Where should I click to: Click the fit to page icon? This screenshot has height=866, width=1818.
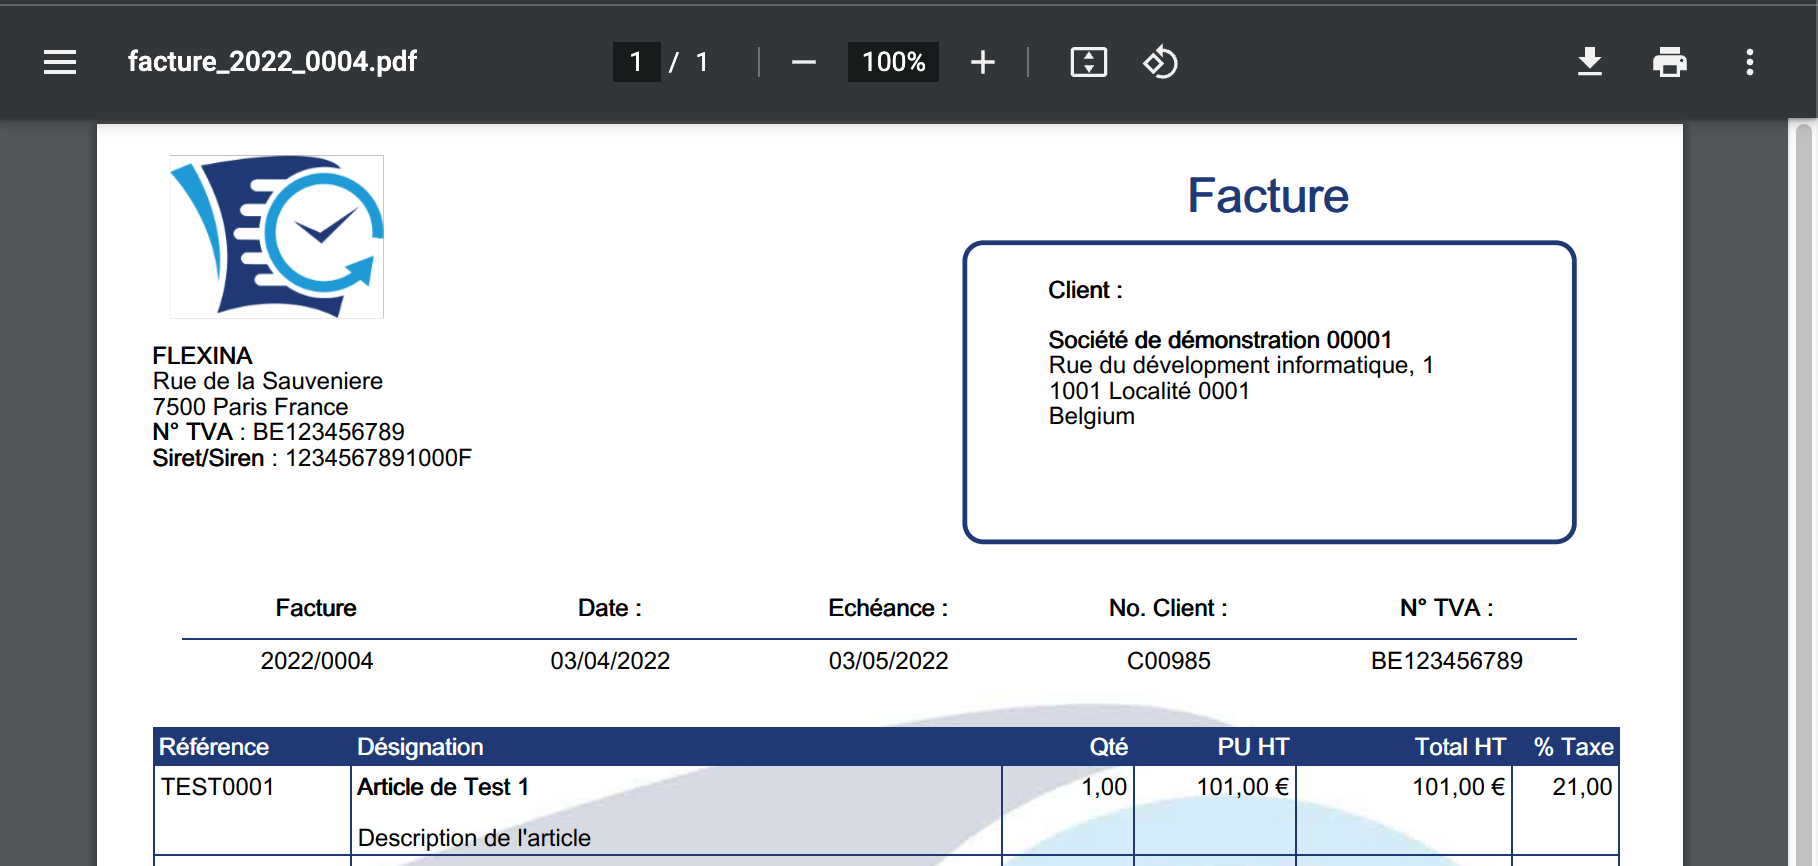1089,62
